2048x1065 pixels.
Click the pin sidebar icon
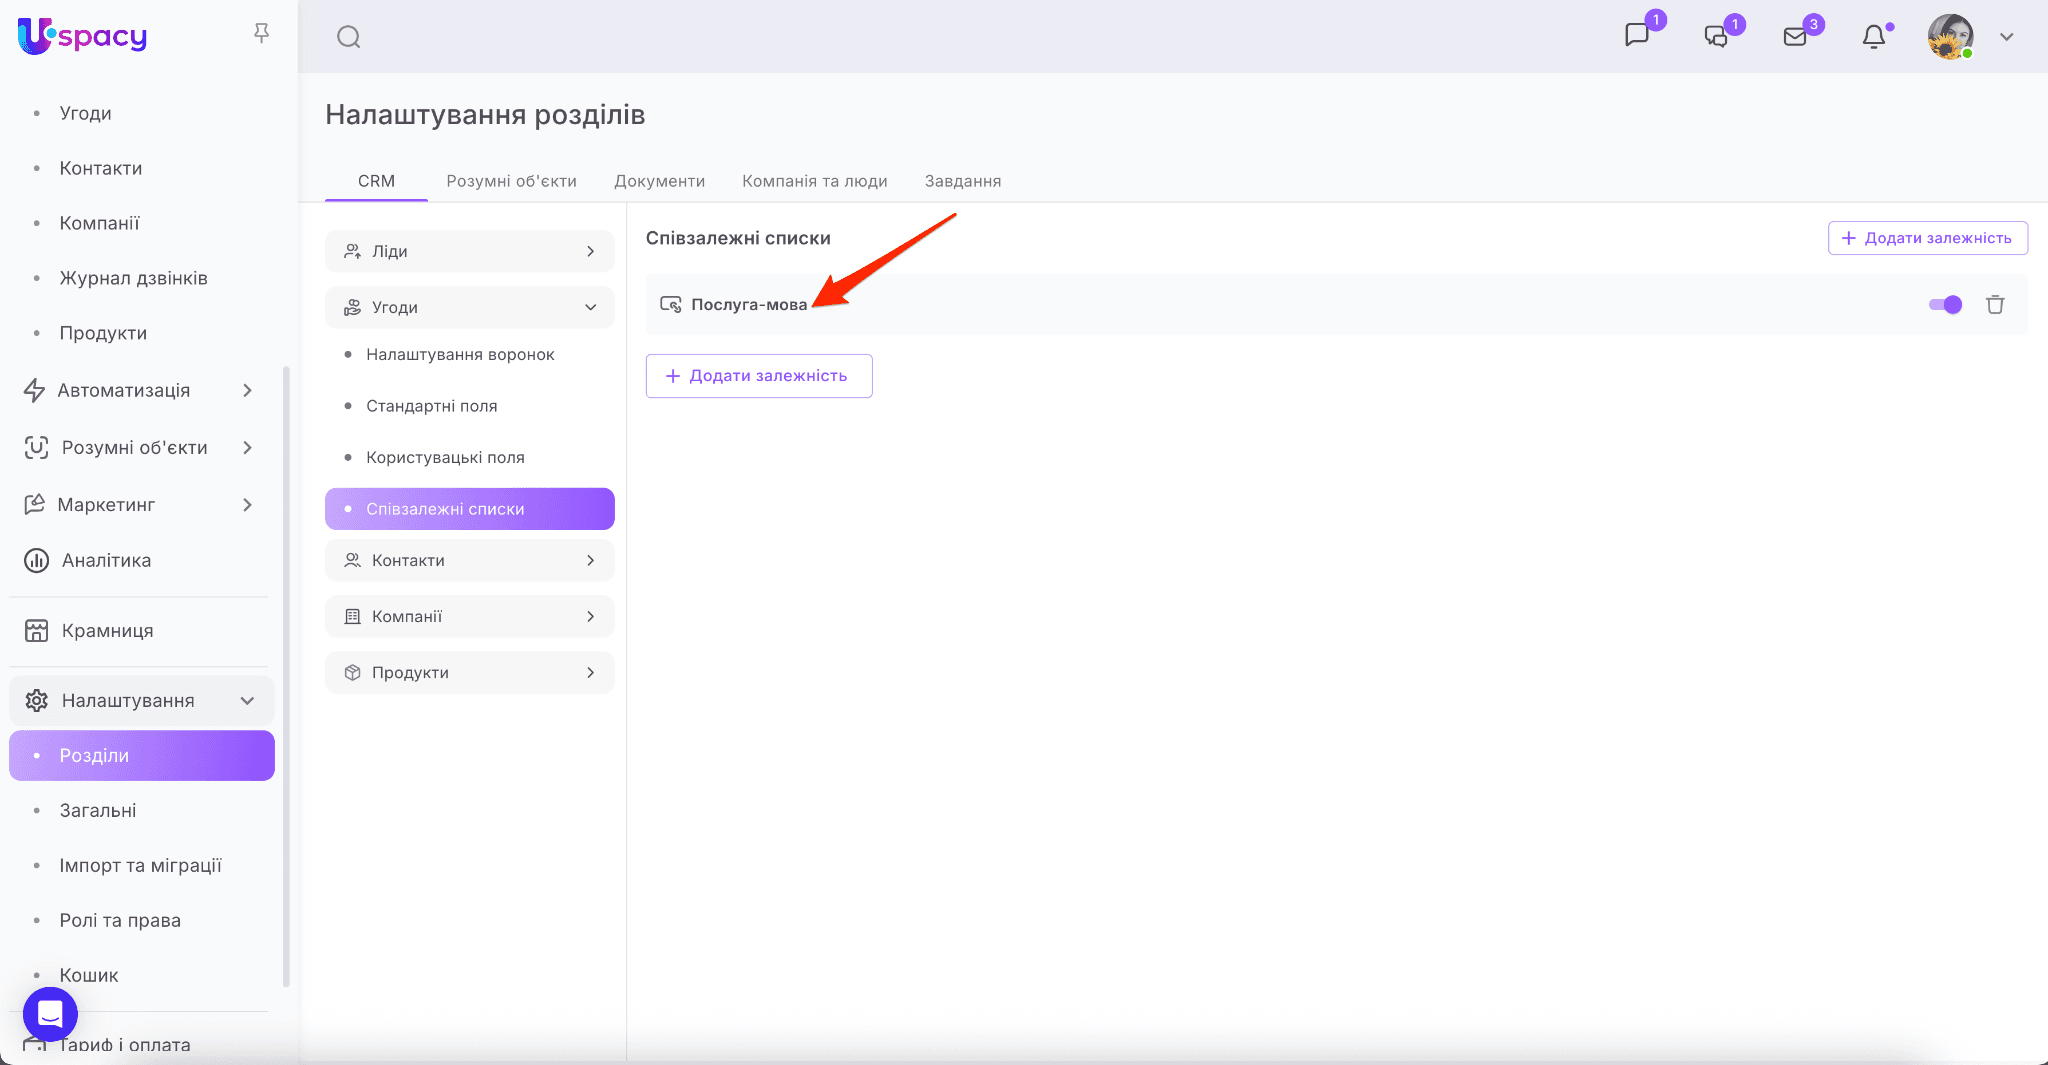coord(262,34)
